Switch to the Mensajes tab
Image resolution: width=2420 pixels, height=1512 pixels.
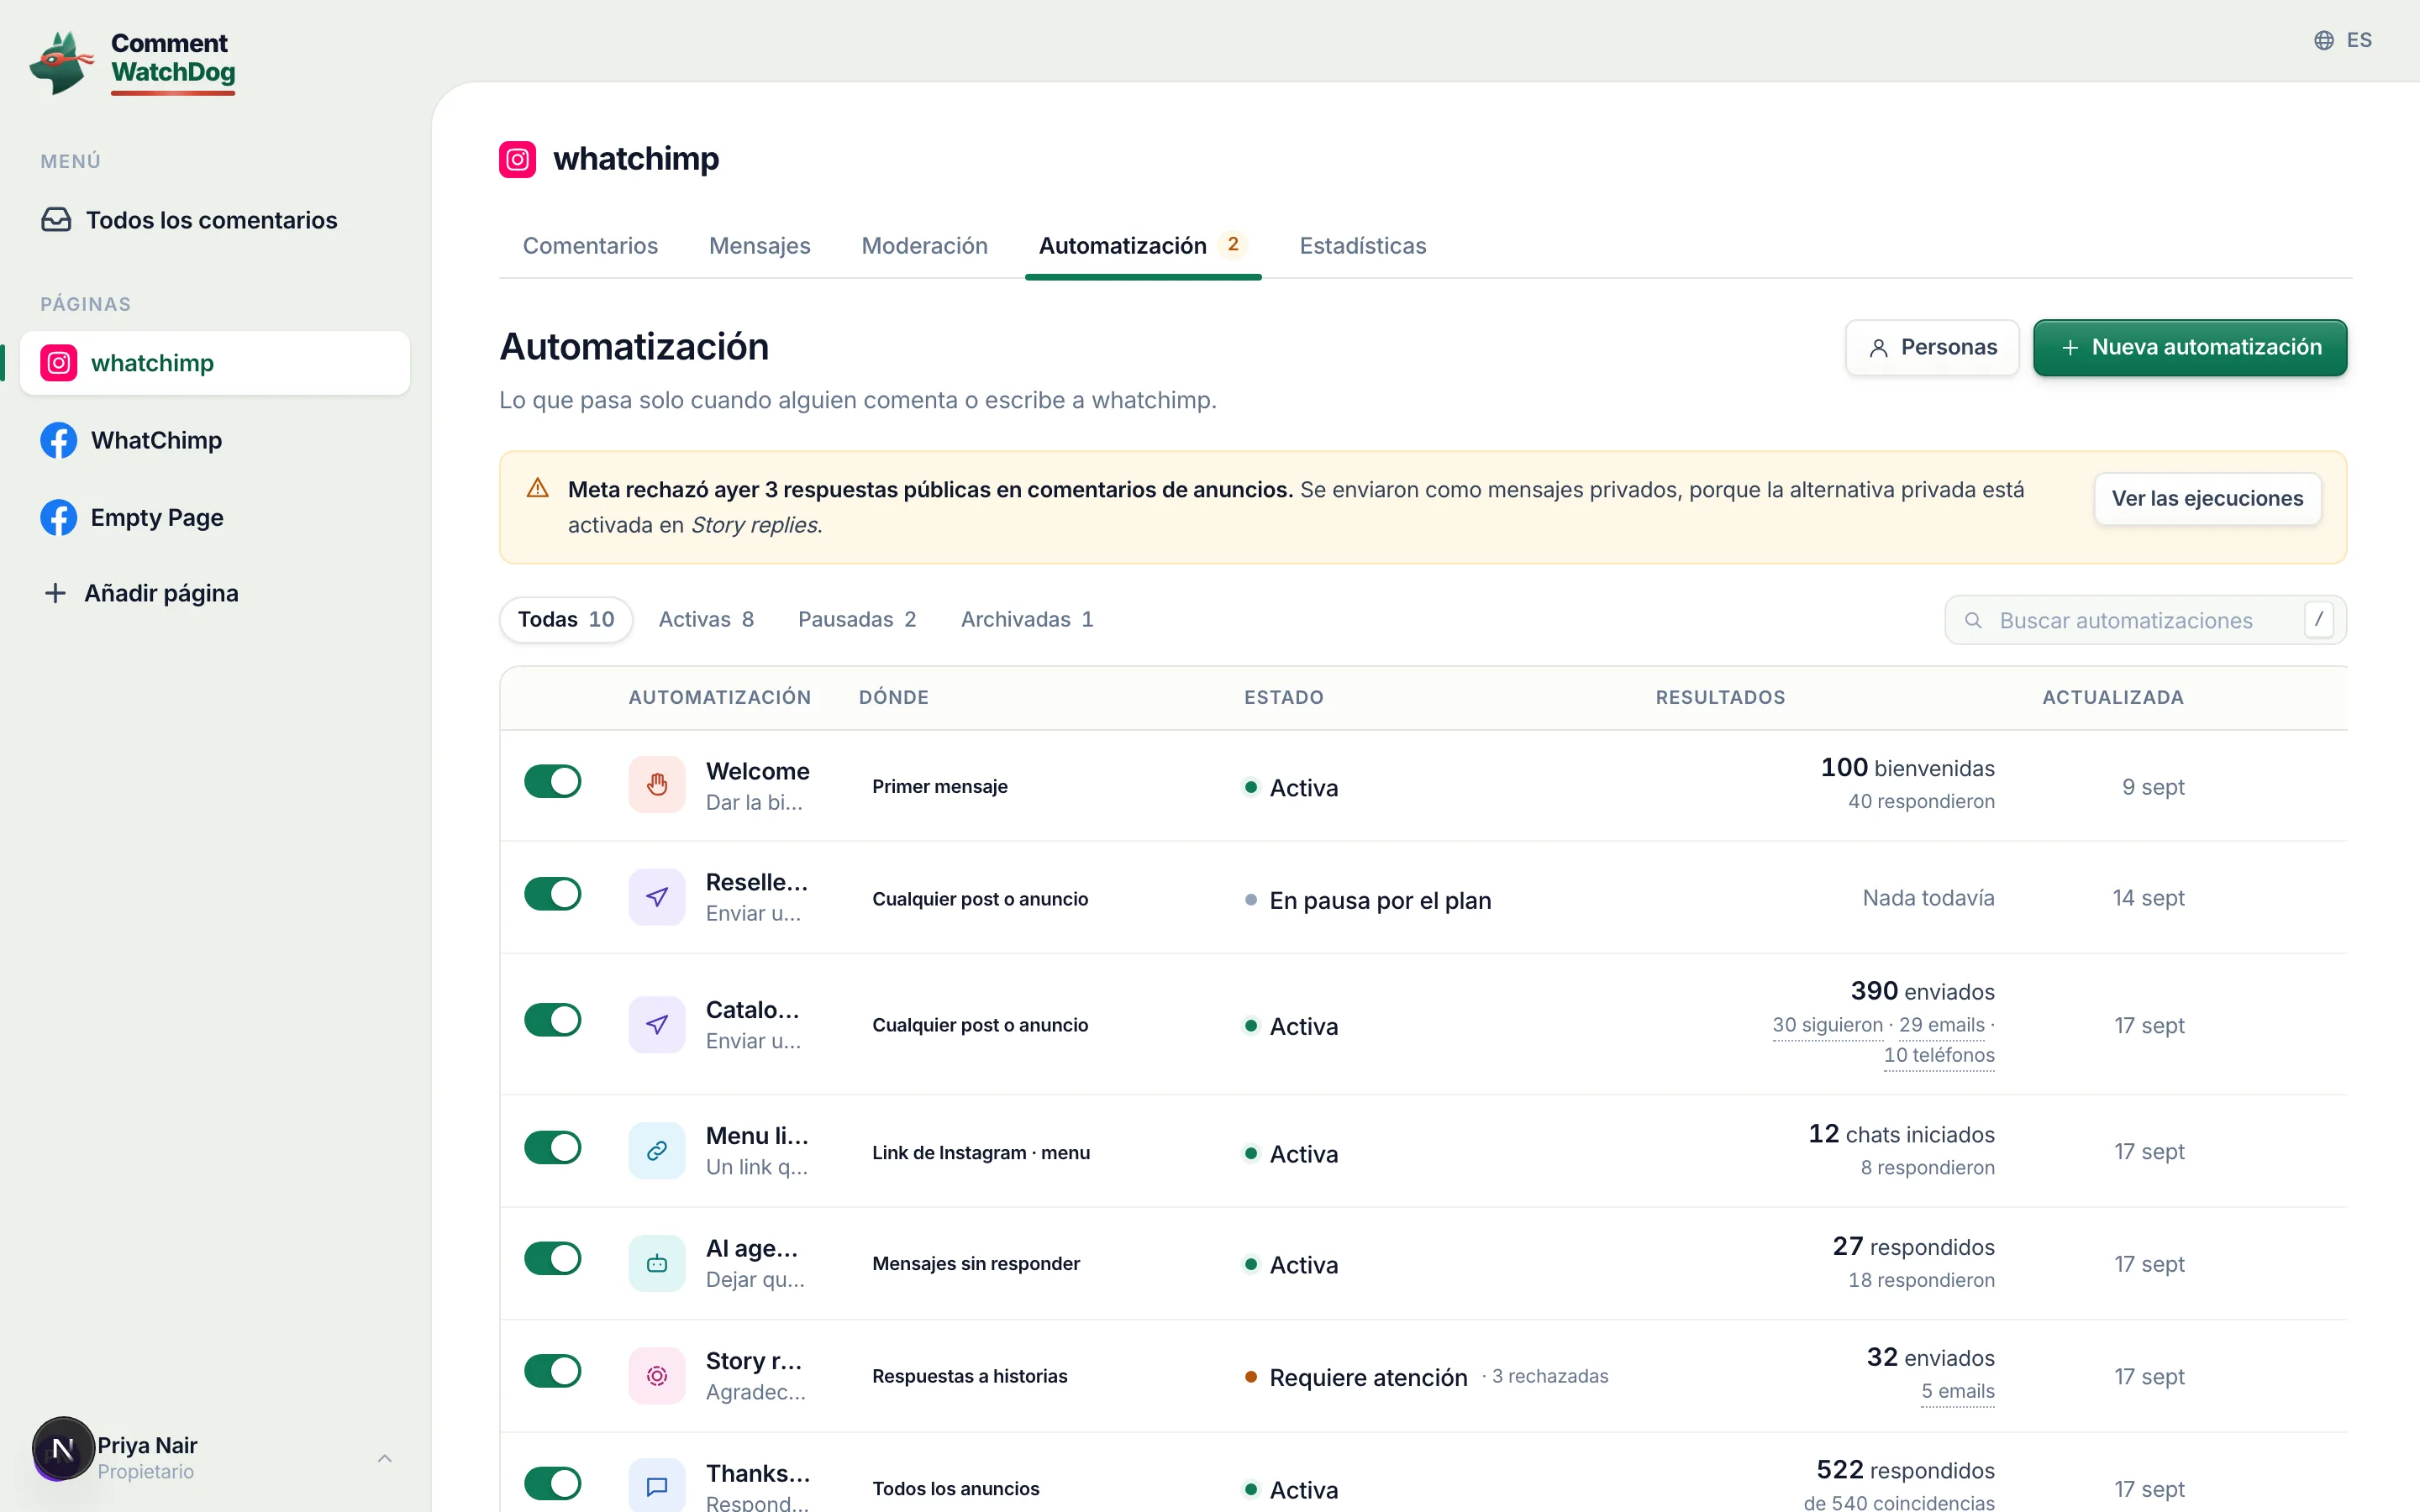click(760, 246)
